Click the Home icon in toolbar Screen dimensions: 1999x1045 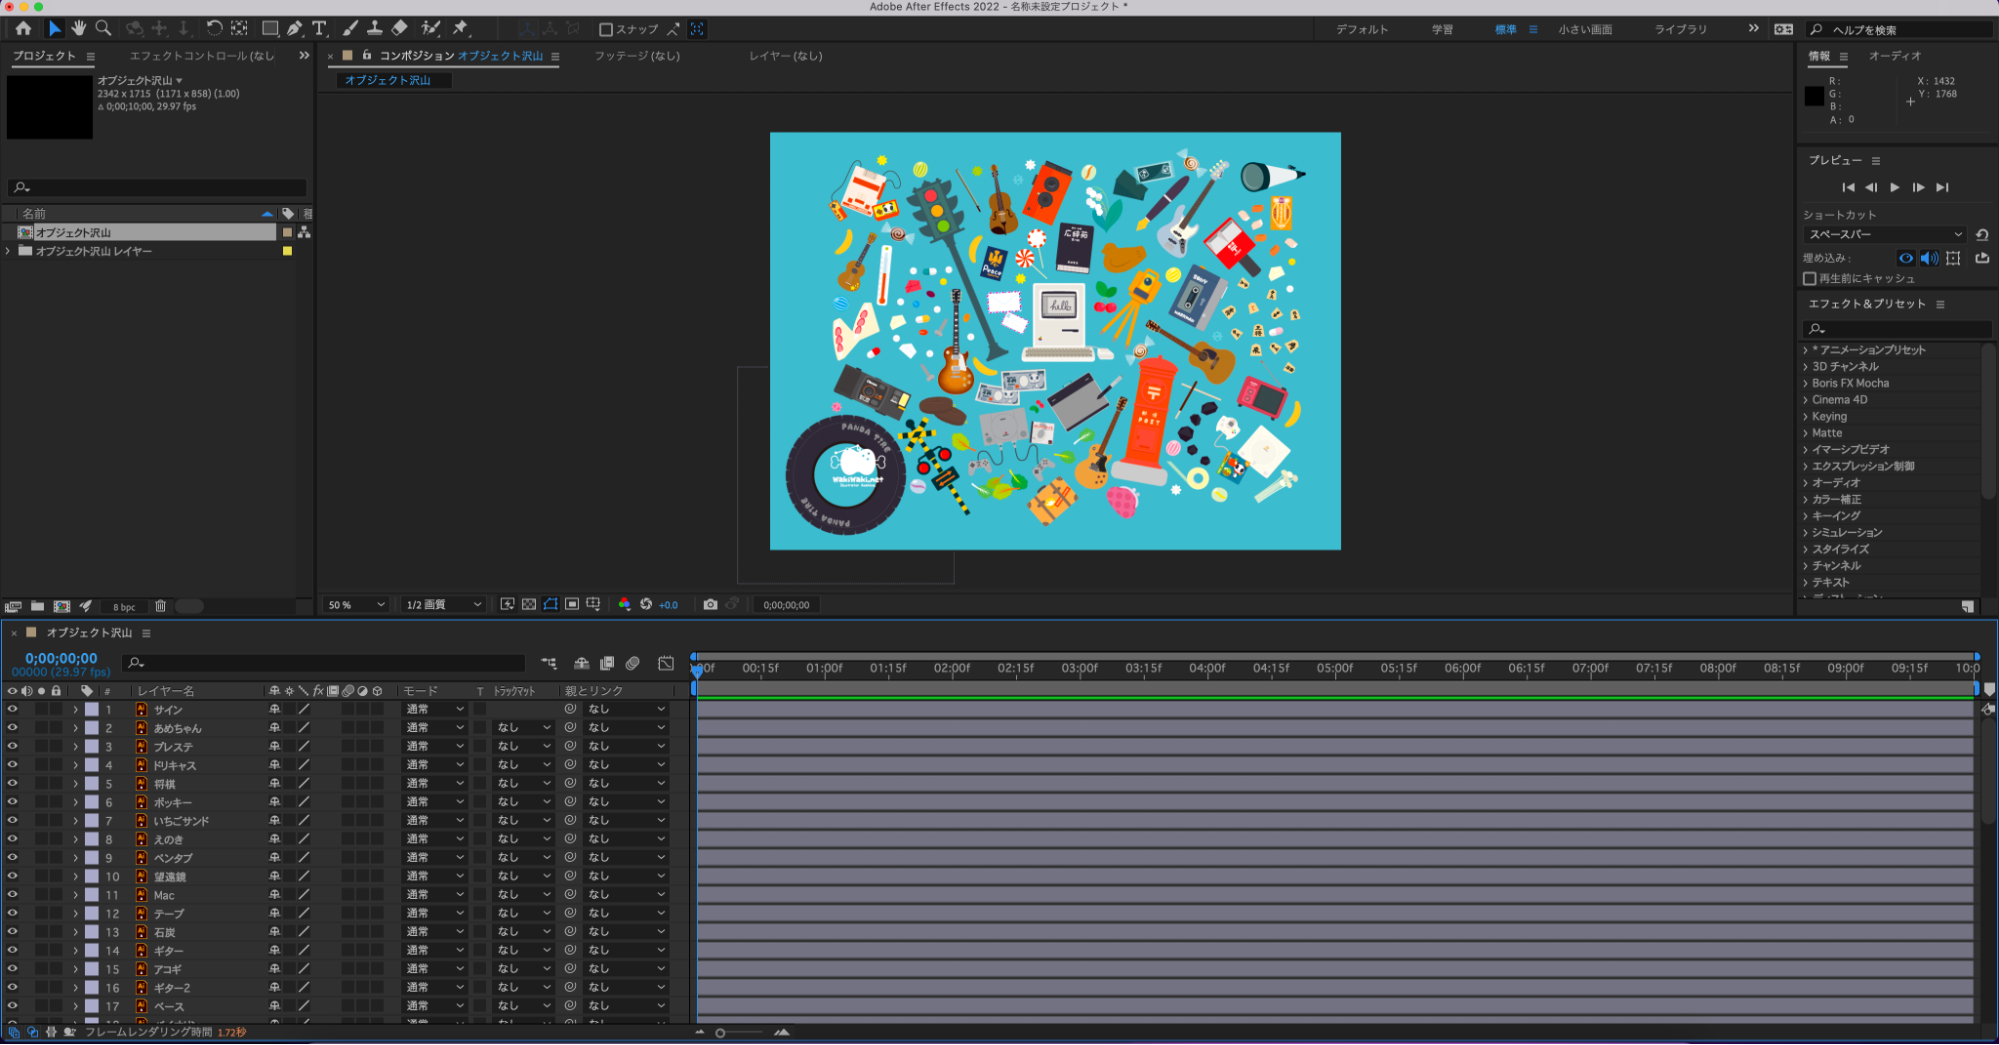click(x=23, y=29)
